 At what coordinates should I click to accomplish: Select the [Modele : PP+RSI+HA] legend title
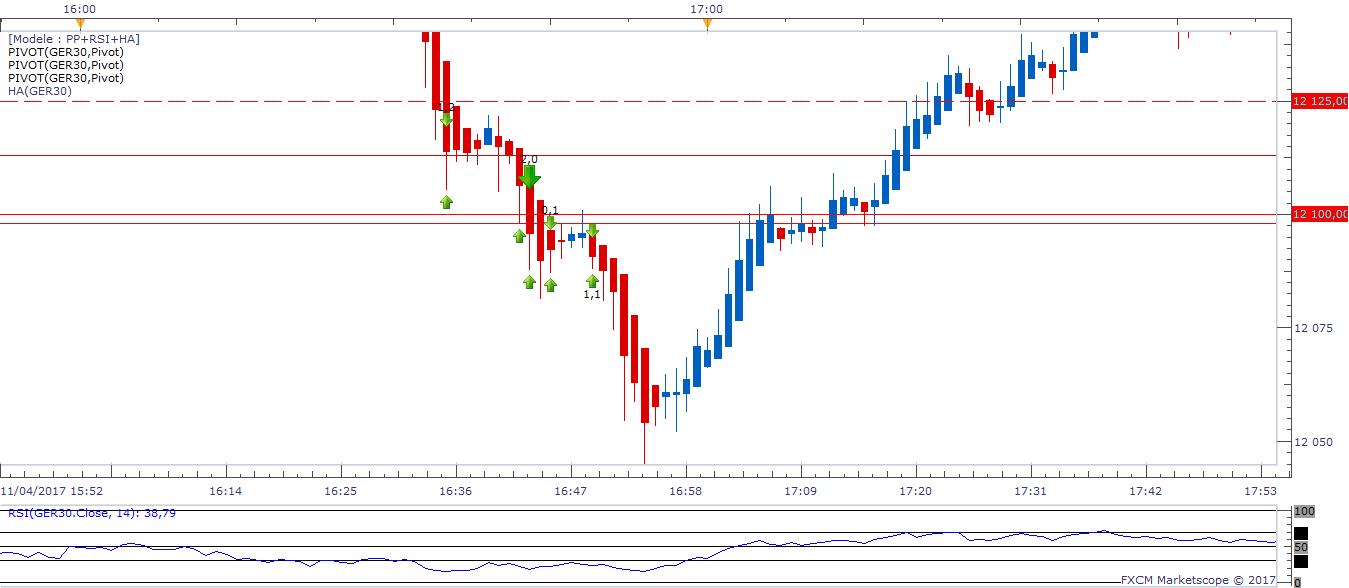tap(74, 39)
